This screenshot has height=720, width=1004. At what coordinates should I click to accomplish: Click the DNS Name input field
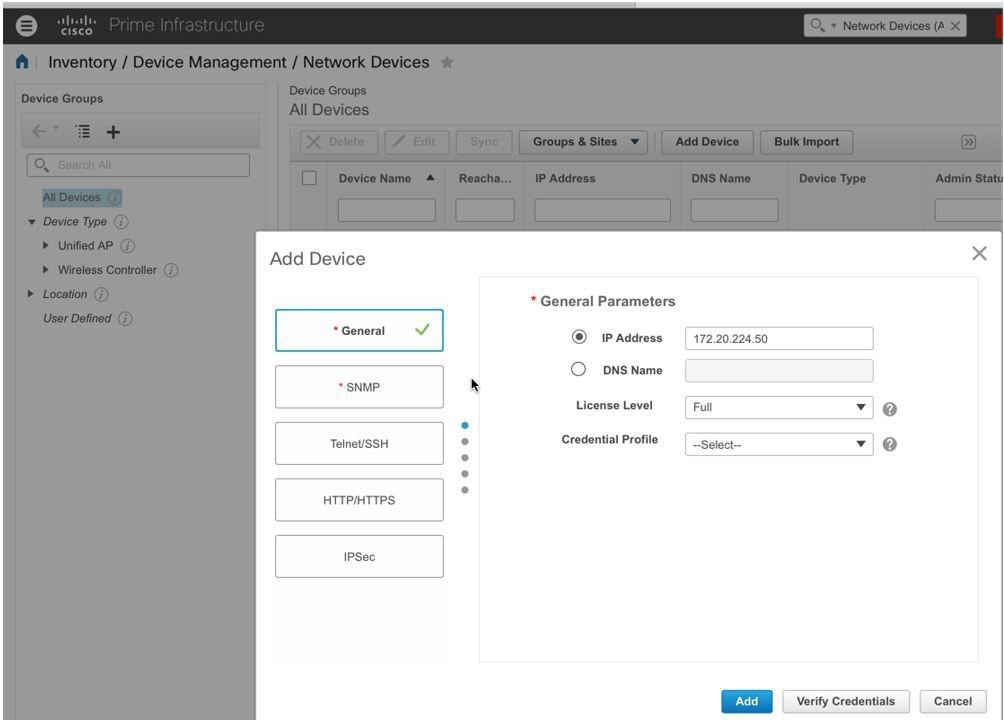(x=779, y=370)
